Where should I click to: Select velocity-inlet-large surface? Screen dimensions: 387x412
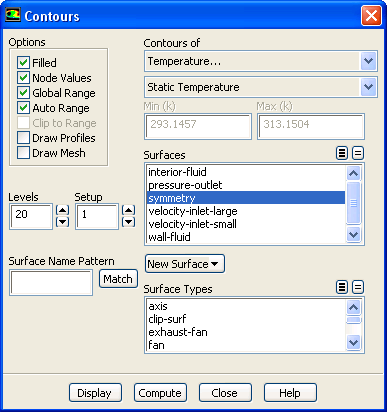pos(246,211)
